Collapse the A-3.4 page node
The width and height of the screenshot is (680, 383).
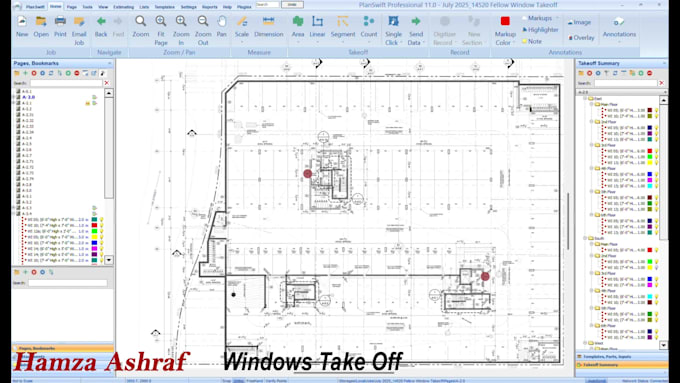[x=14, y=214]
